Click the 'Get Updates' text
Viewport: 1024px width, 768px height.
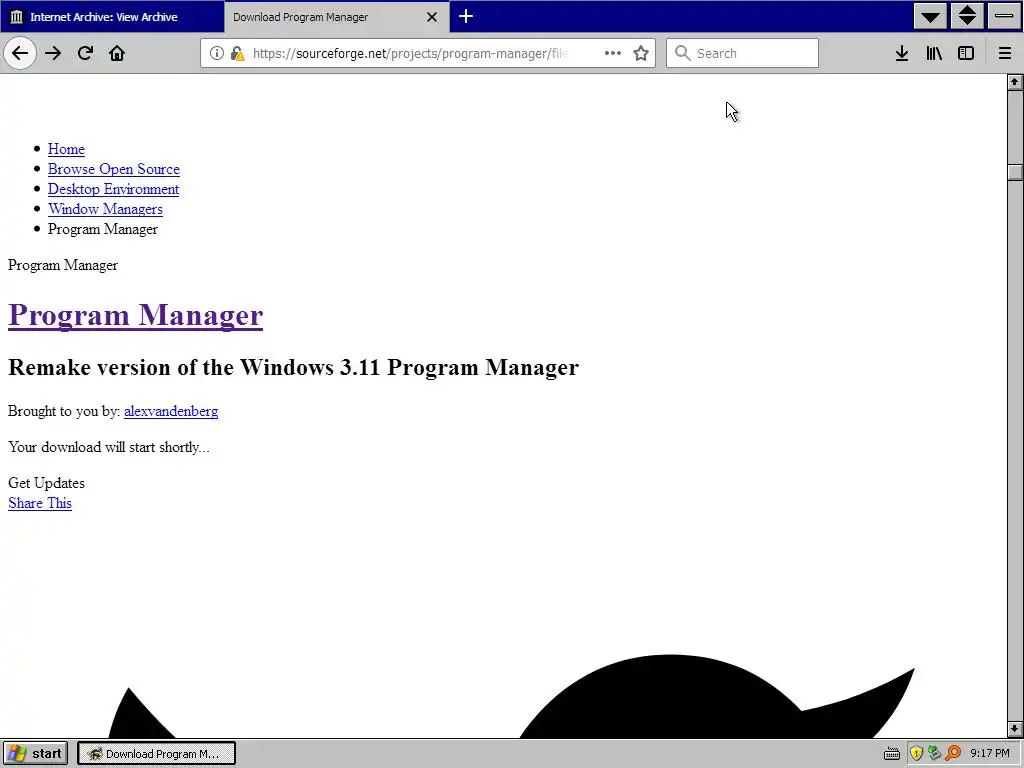tap(46, 483)
